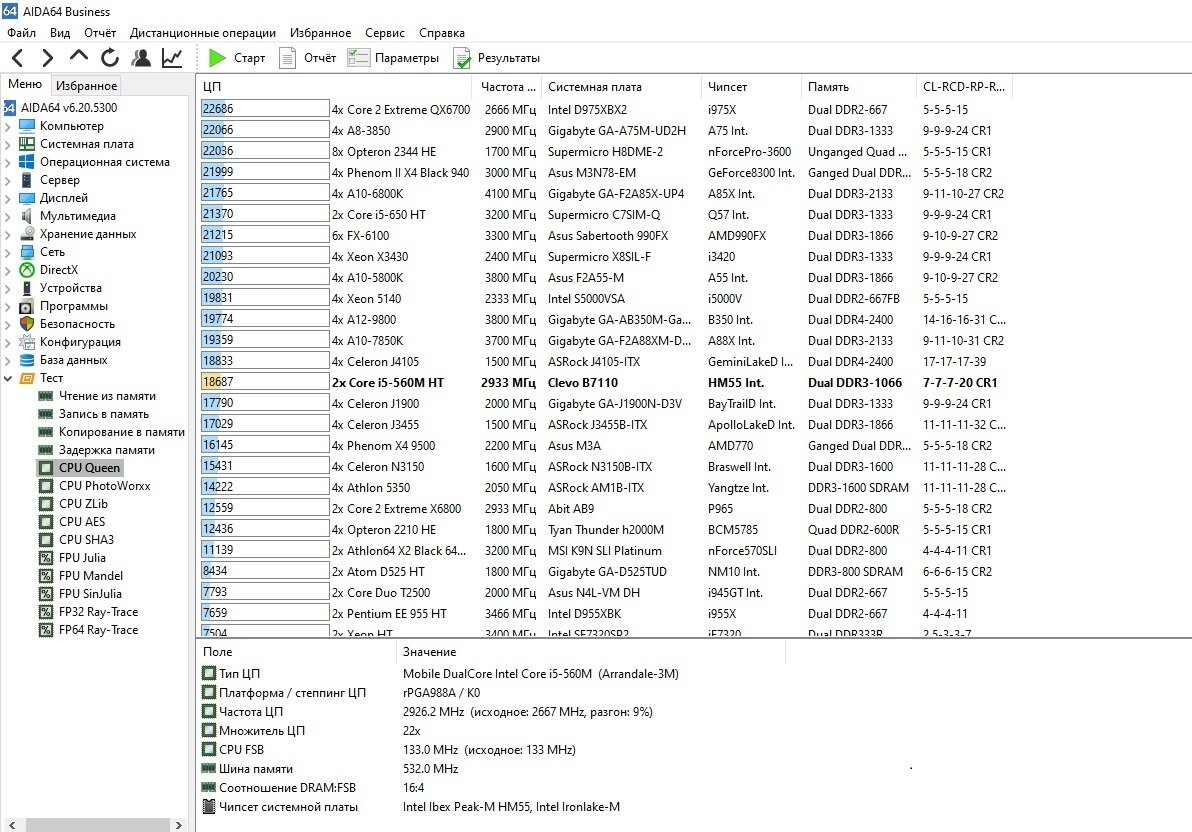Expand the Хранение данных tree node

pos(8,234)
